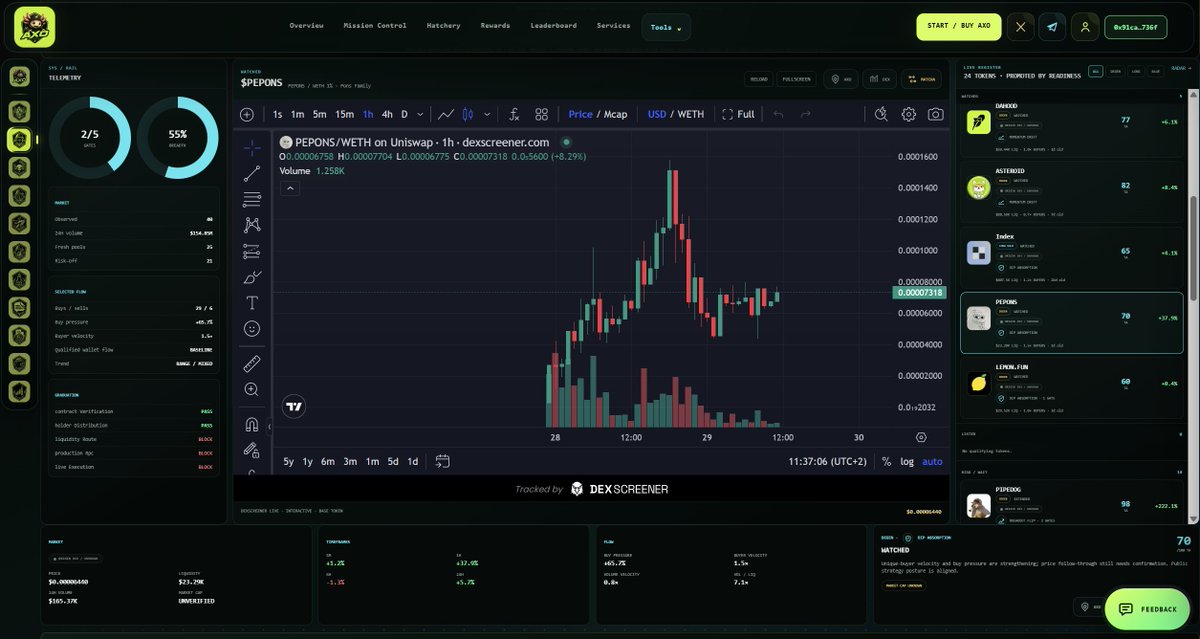This screenshot has height=639, width=1200.
Task: Click the add symbol plus icon
Action: (x=247, y=114)
